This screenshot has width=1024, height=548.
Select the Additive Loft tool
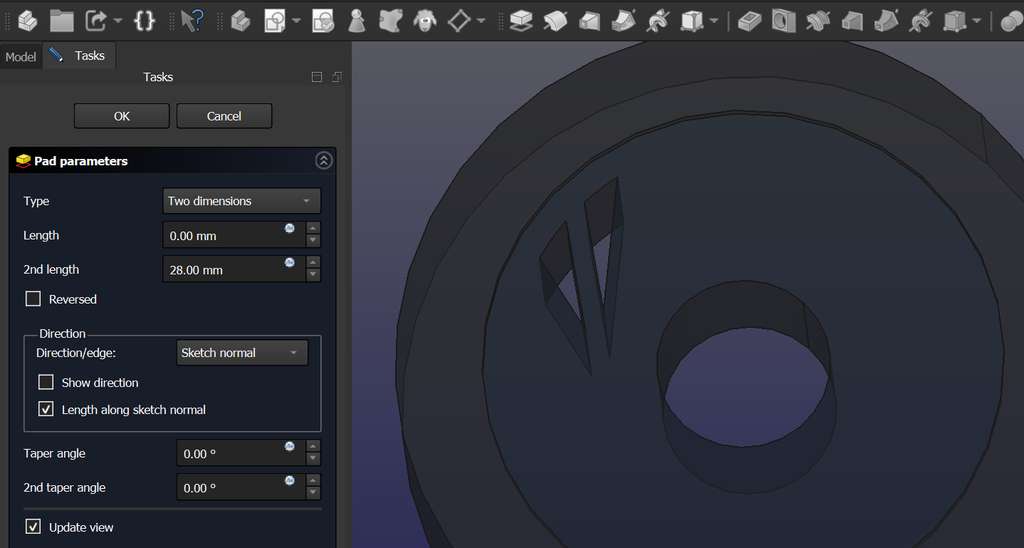pos(589,21)
